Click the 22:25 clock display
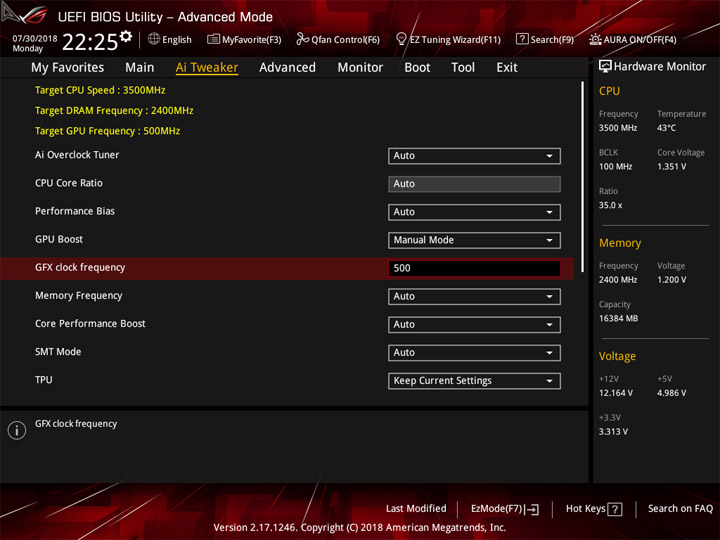 (90, 42)
